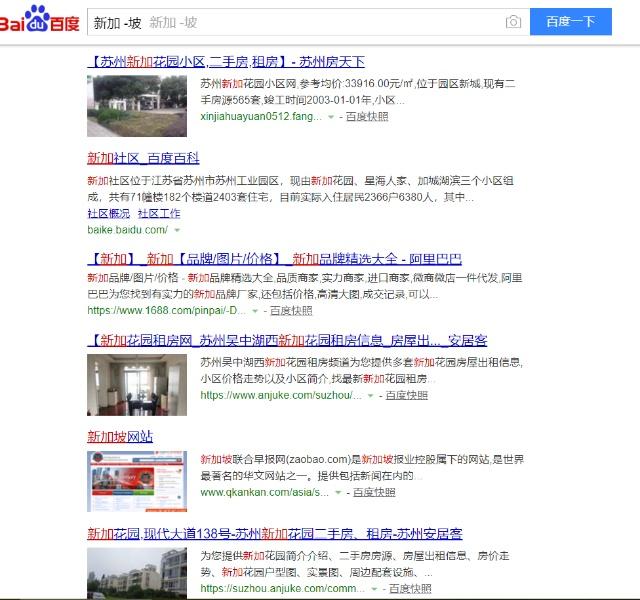Open 百度快照 for xinjiahuayuan0512.fang result
Screen dimensions: 640x600
tap(367, 117)
